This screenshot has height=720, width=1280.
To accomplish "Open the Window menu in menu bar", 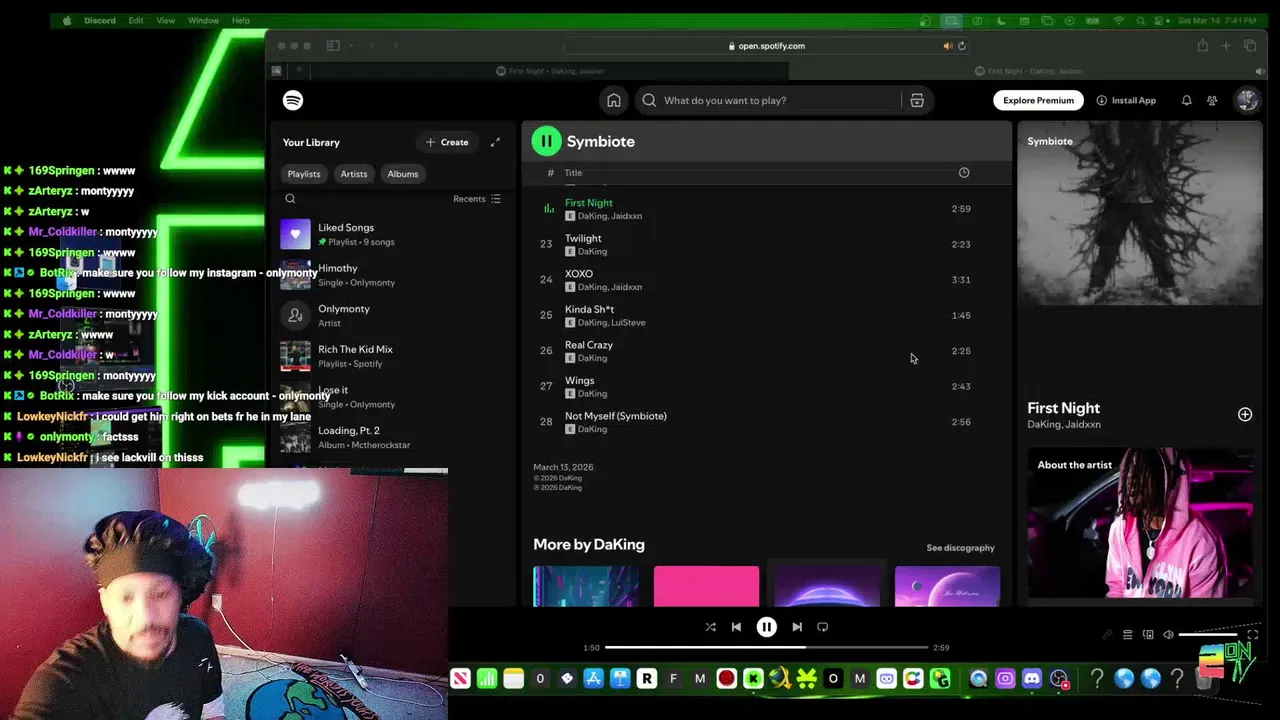I will tap(203, 20).
